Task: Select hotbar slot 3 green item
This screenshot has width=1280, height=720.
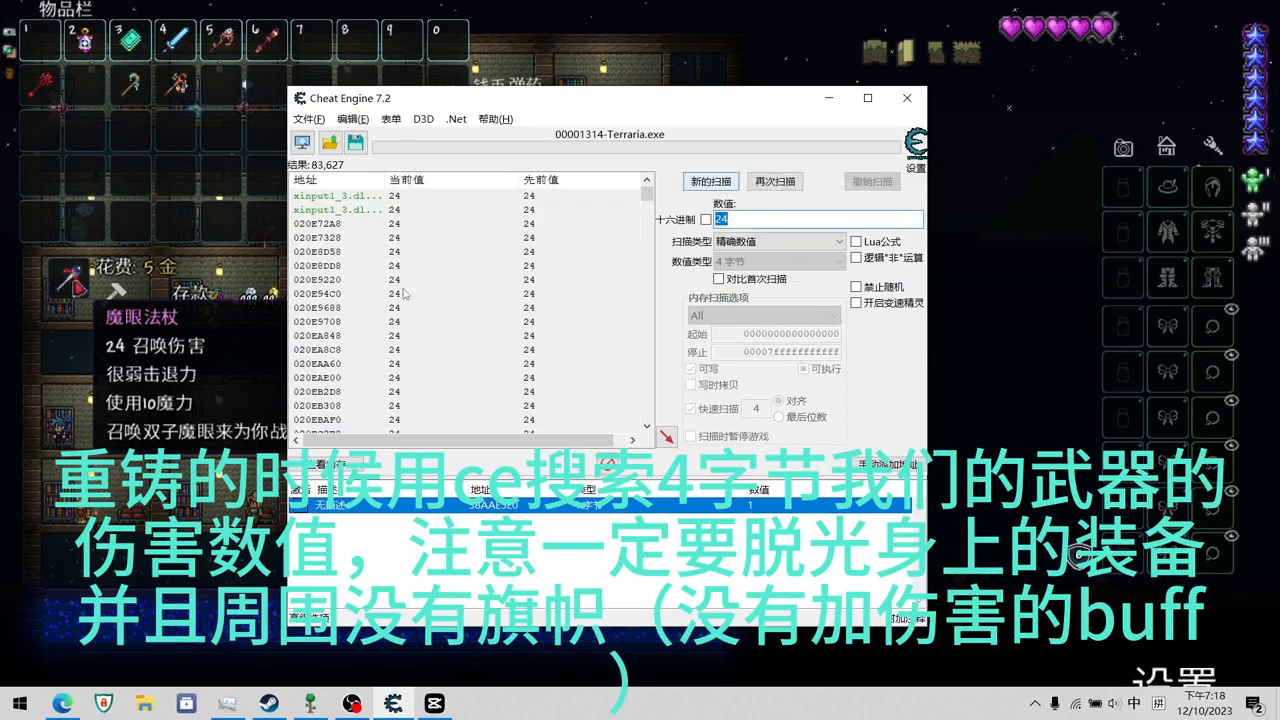Action: tap(130, 42)
